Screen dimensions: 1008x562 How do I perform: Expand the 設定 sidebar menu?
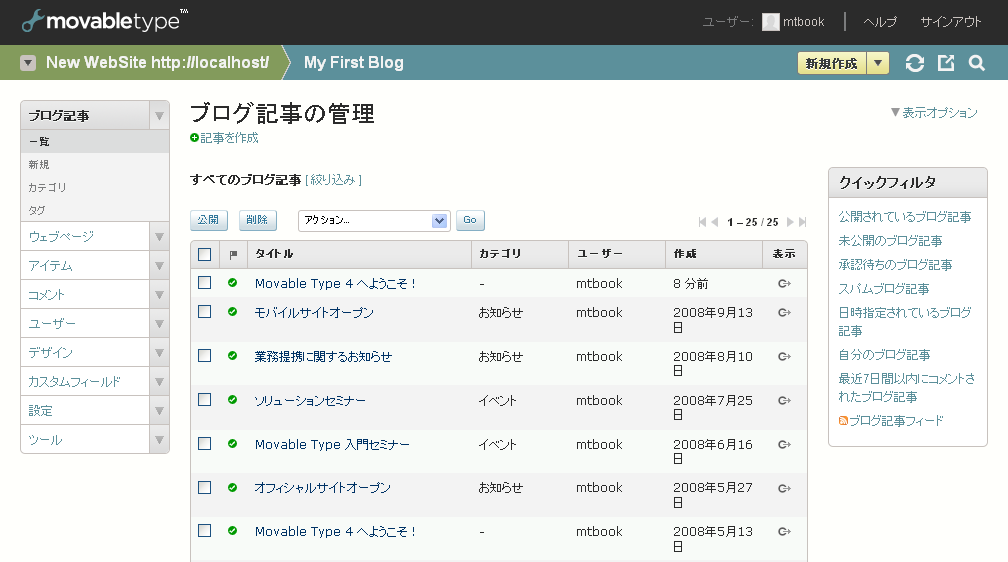[159, 411]
